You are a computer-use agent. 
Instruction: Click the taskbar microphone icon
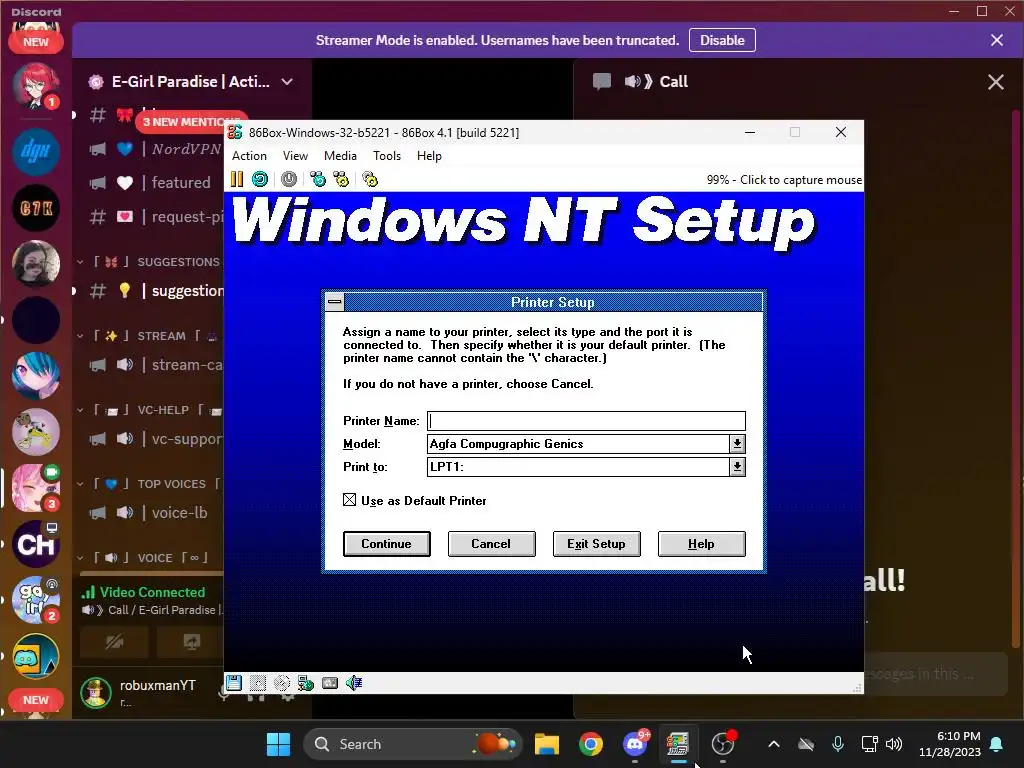(838, 744)
